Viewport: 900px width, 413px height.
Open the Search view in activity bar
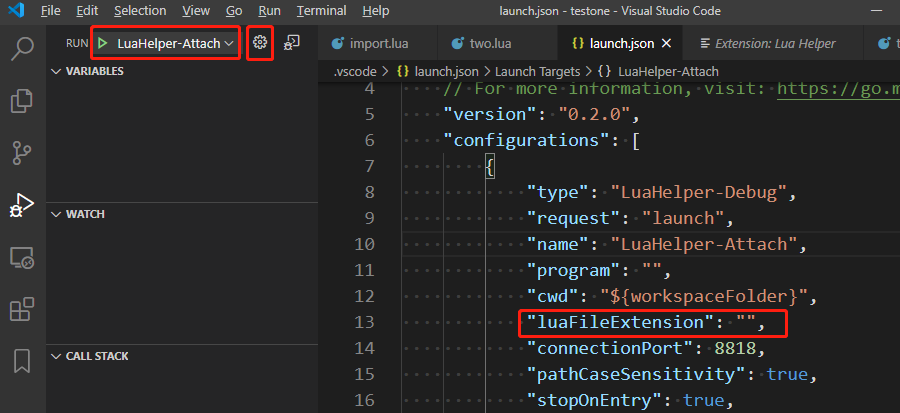(x=22, y=49)
